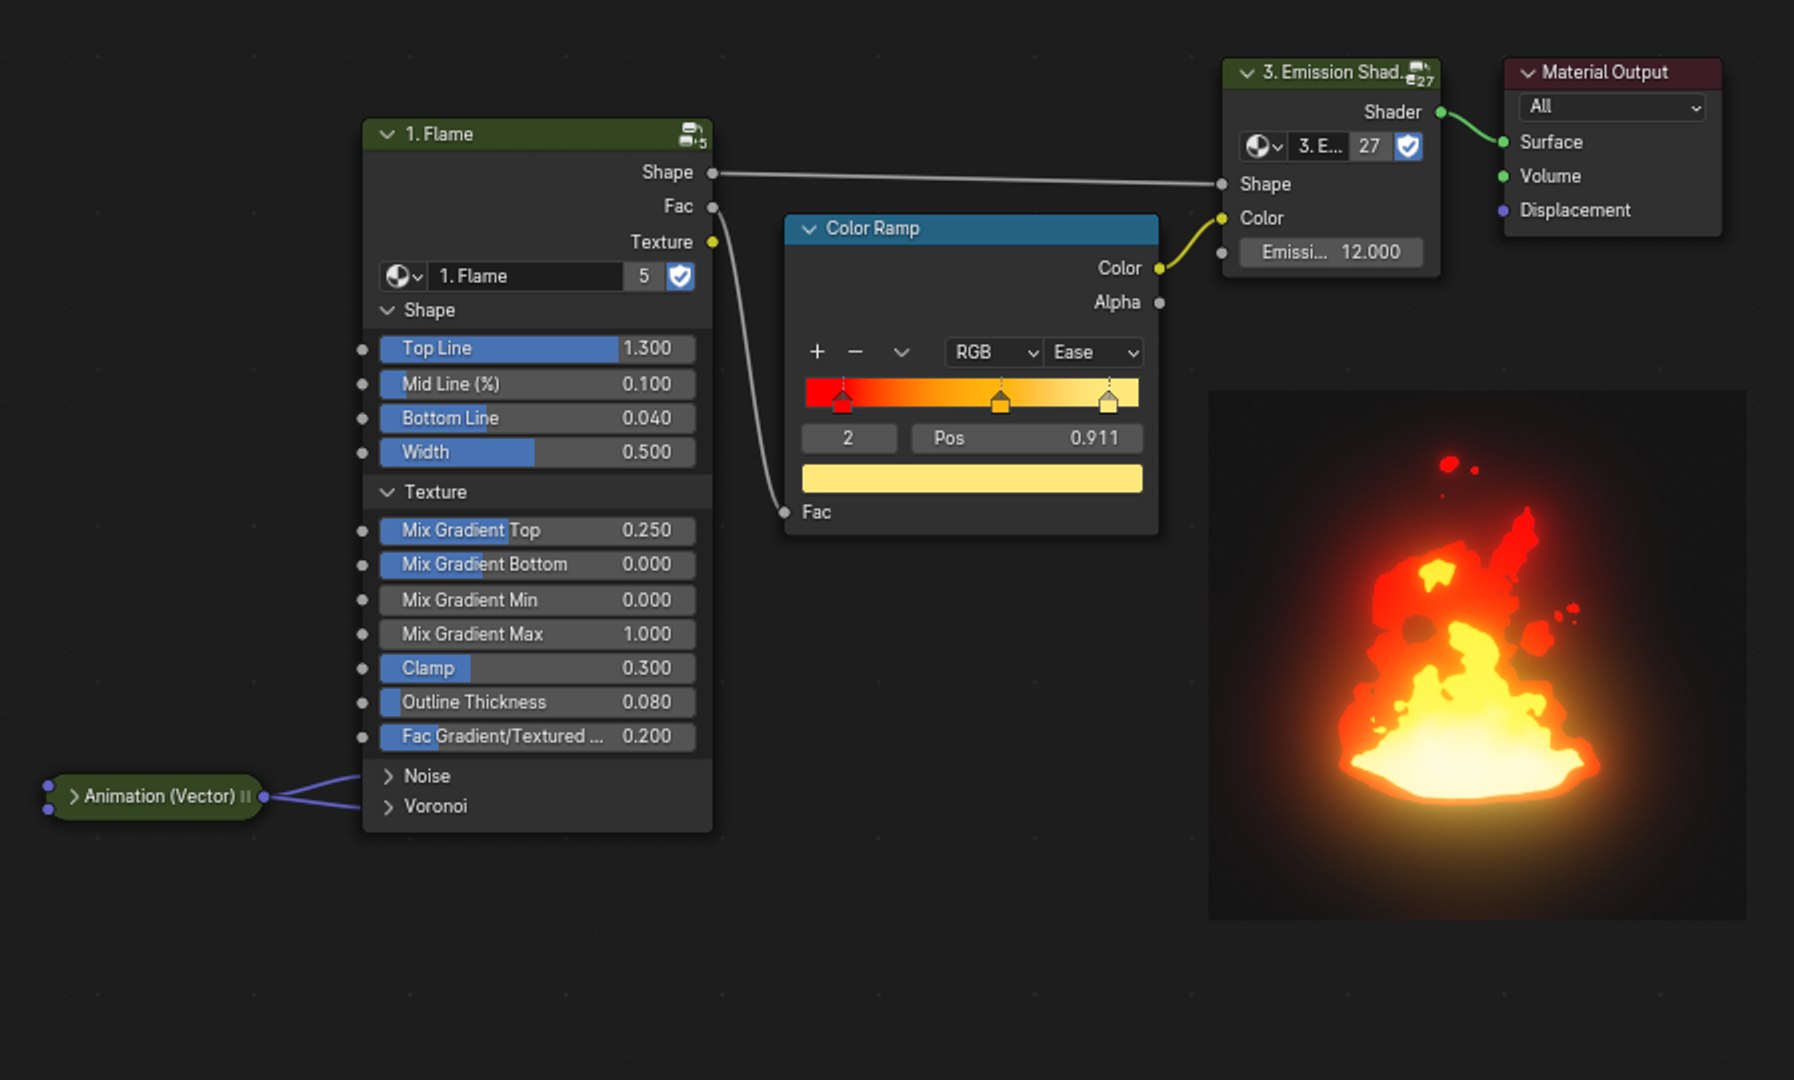Click the yellow color swatch in Color Ramp

coord(972,478)
